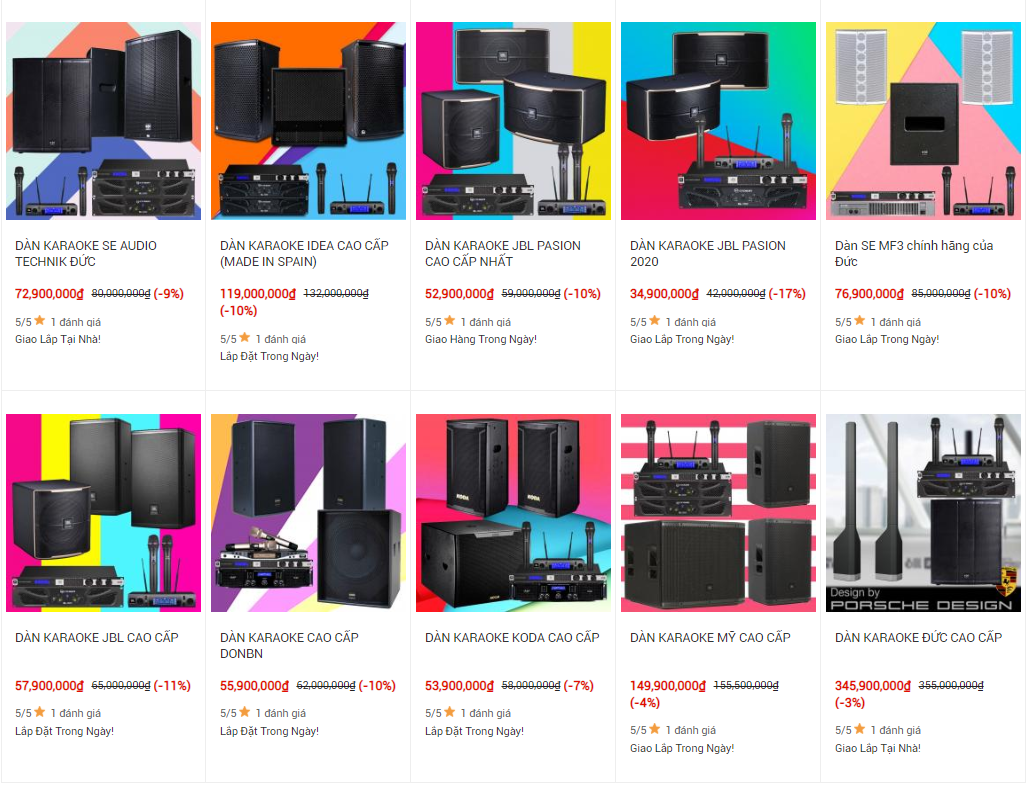
Task: Open DÀN KARAOKE MỸ CAO CẤP title
Action: [x=710, y=638]
